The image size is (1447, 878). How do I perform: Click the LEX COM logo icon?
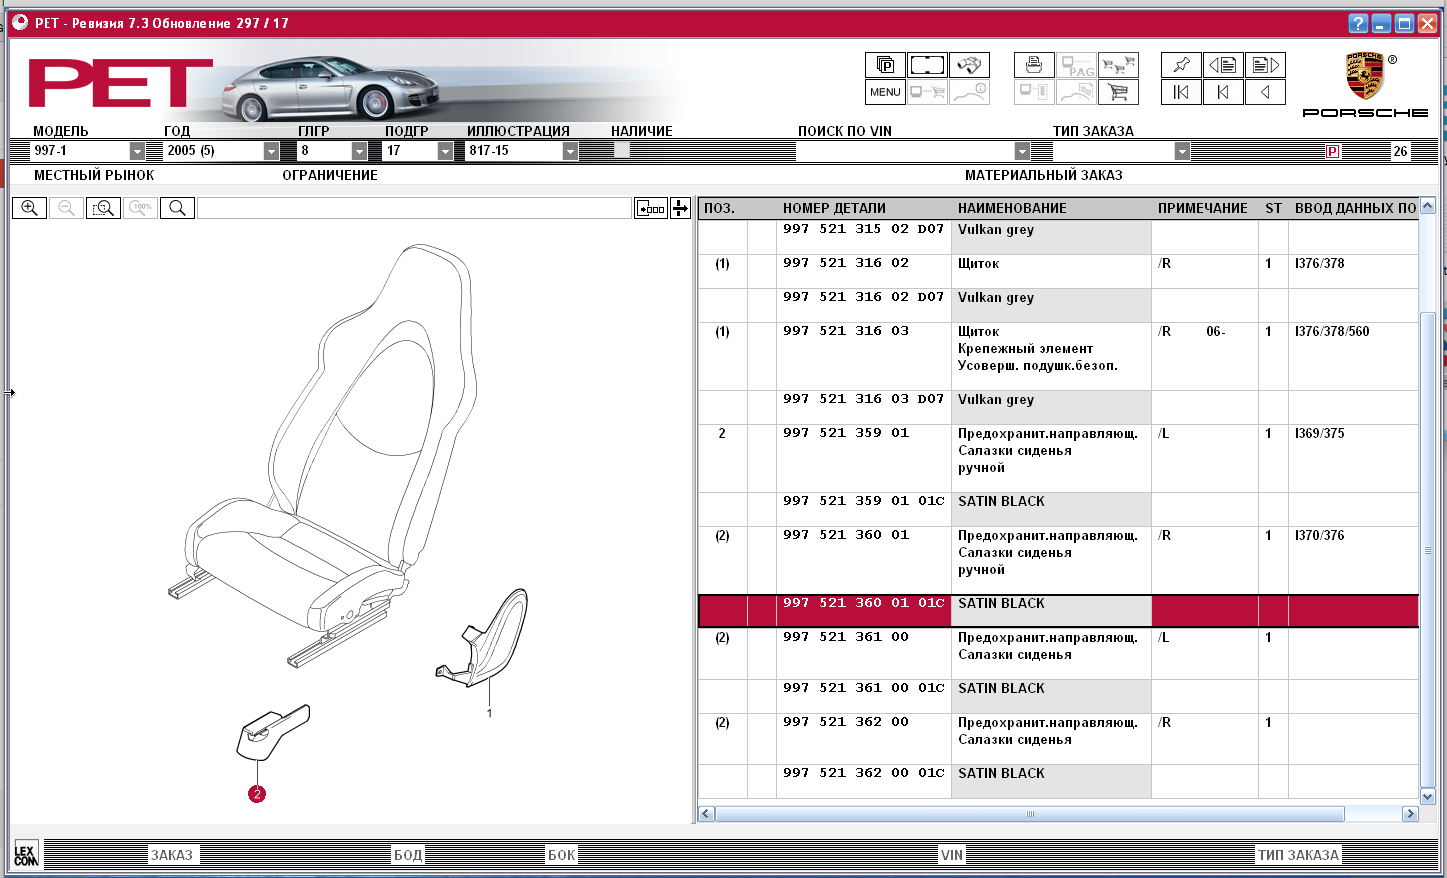tap(26, 854)
